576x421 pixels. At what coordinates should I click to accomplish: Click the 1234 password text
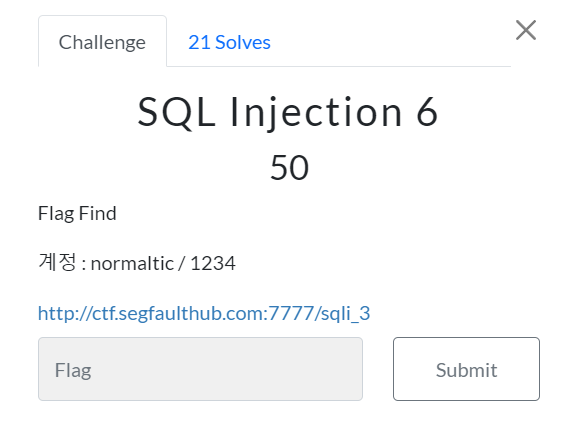[213, 263]
